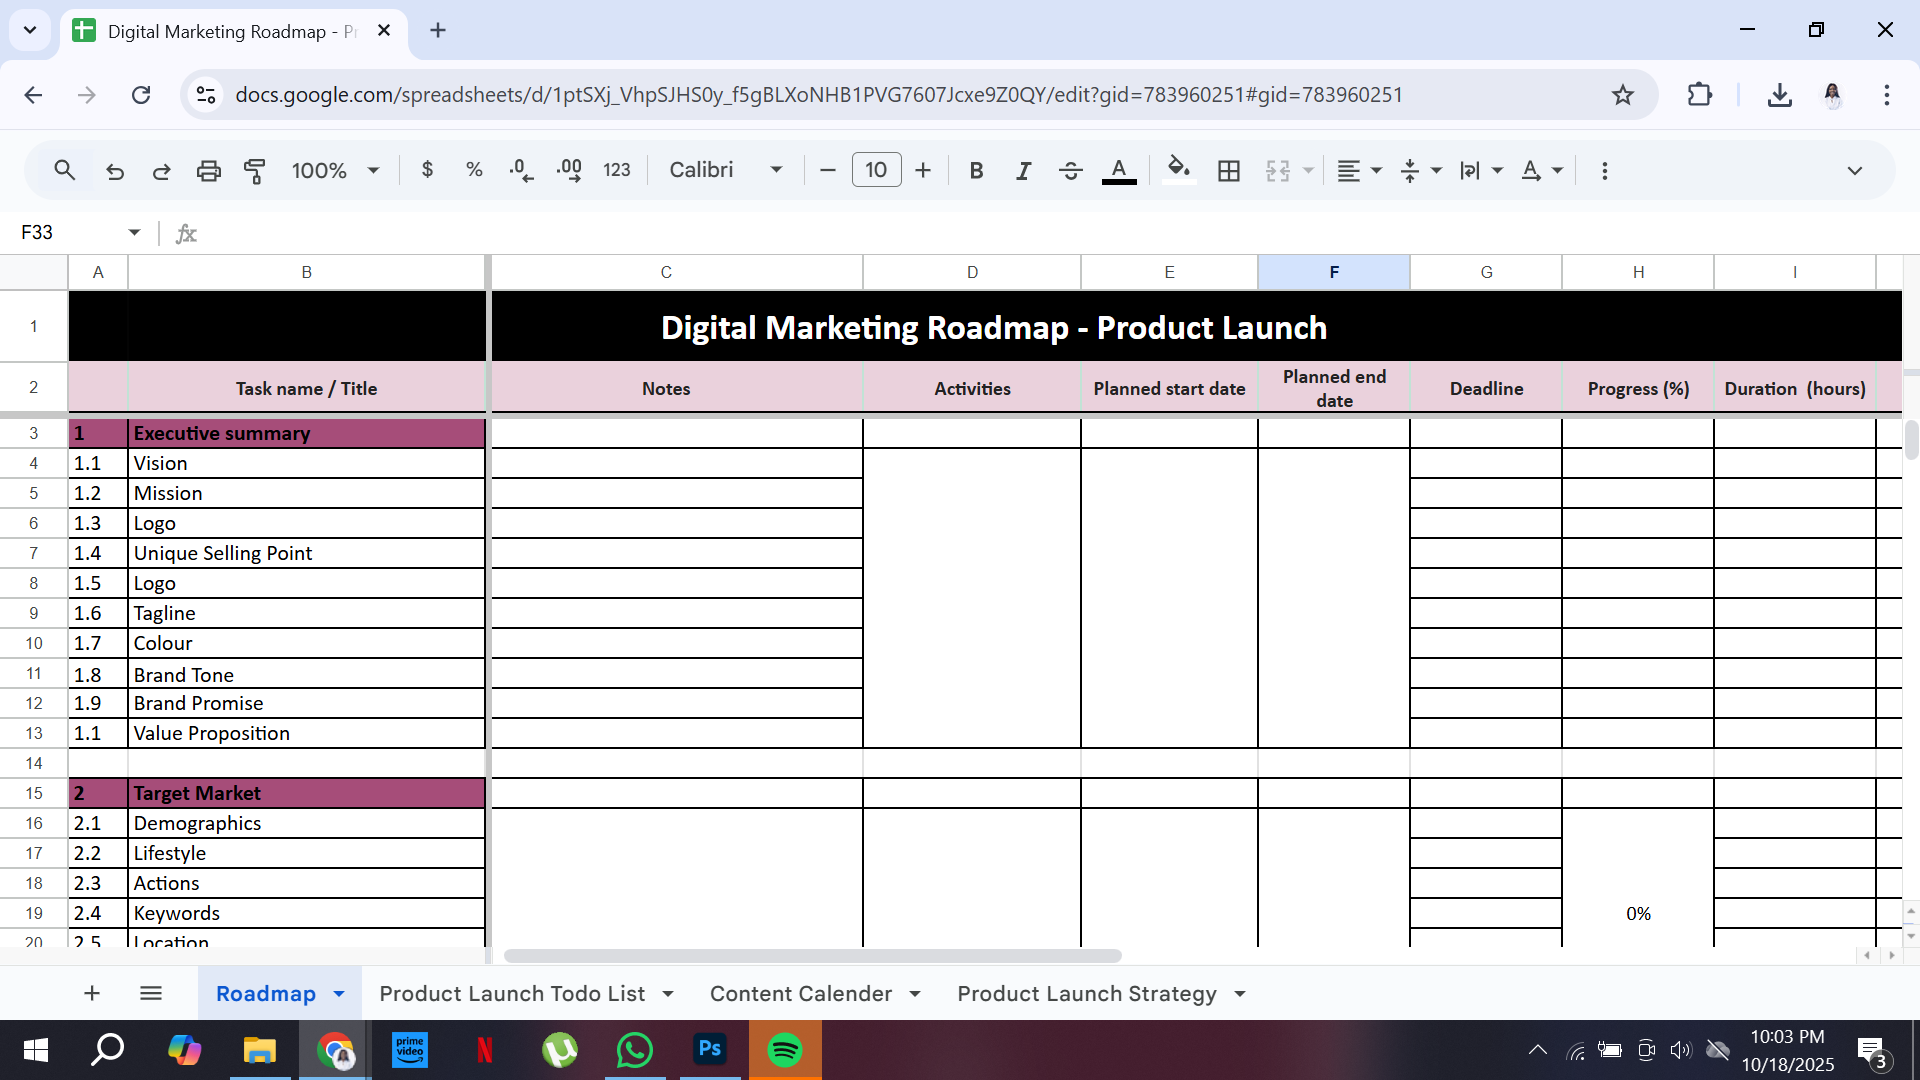This screenshot has width=1920, height=1080.
Task: Open the Calibri font dropdown
Action: click(725, 171)
